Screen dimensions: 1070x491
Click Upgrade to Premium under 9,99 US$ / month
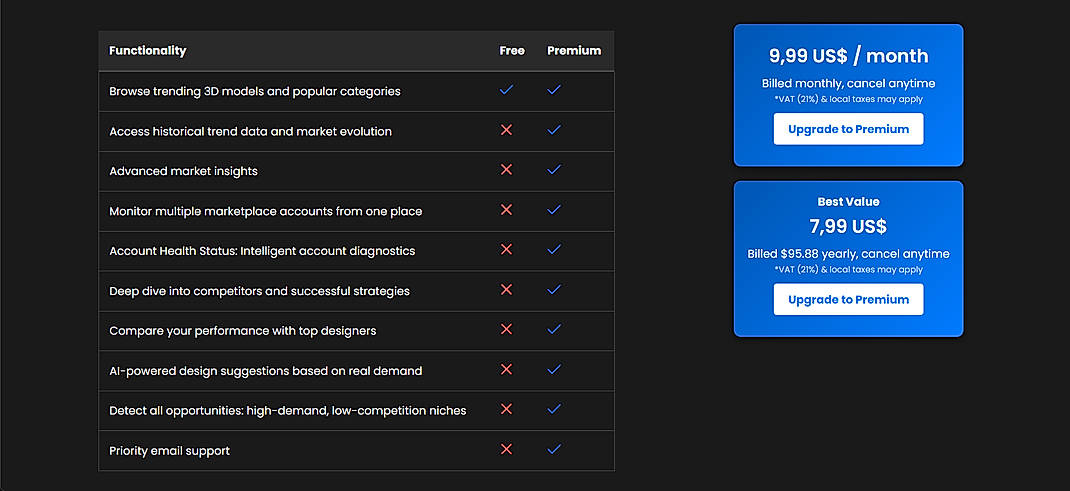(848, 129)
